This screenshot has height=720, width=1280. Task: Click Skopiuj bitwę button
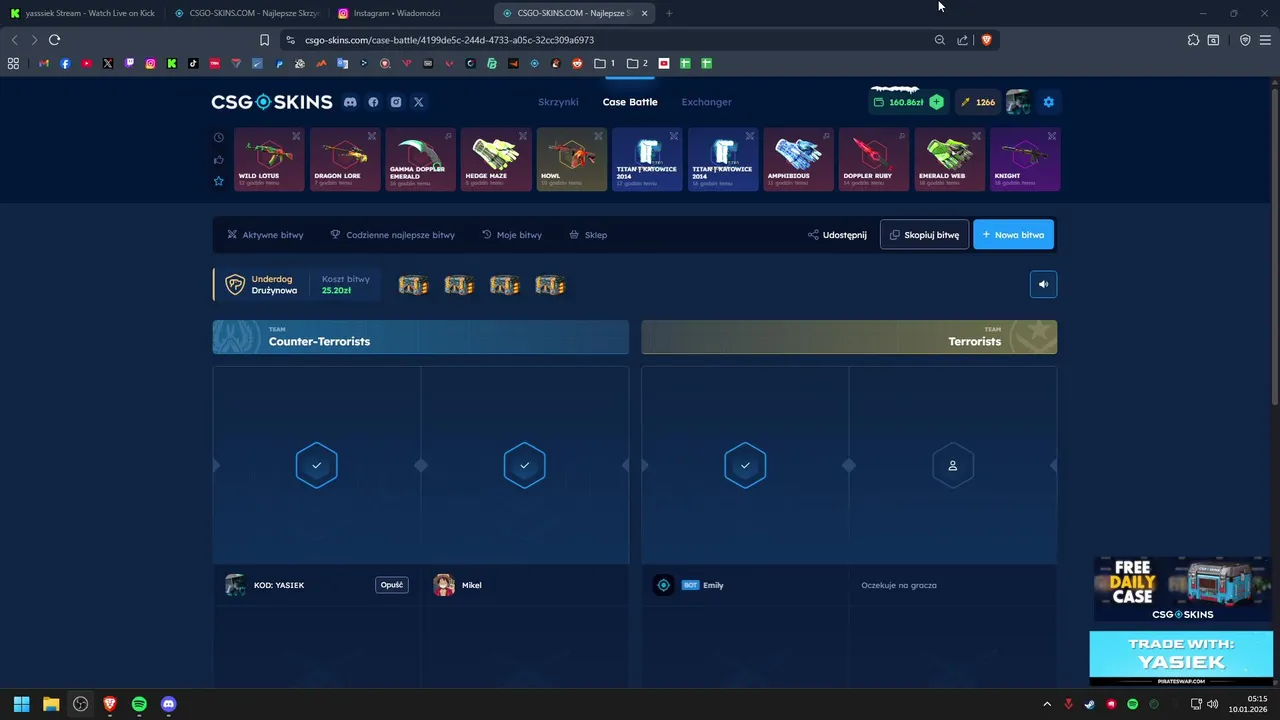(925, 235)
